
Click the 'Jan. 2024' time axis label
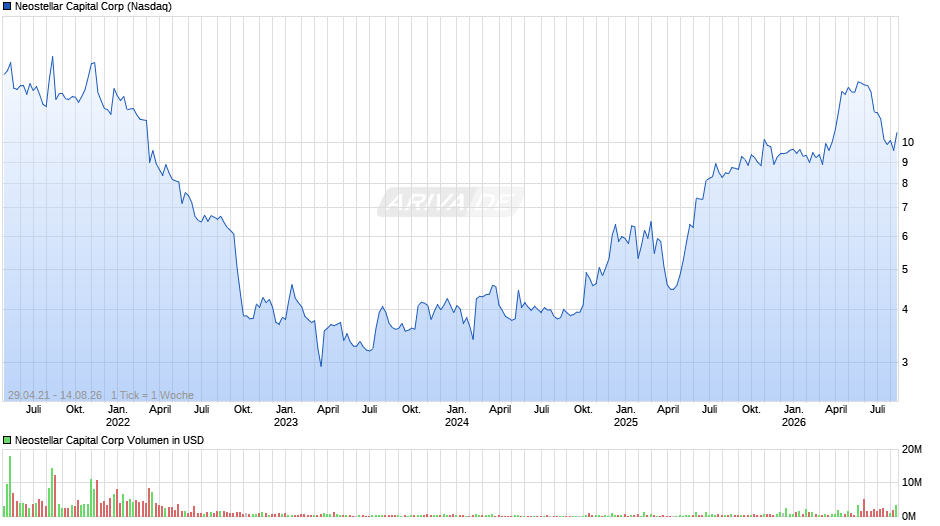click(x=456, y=416)
